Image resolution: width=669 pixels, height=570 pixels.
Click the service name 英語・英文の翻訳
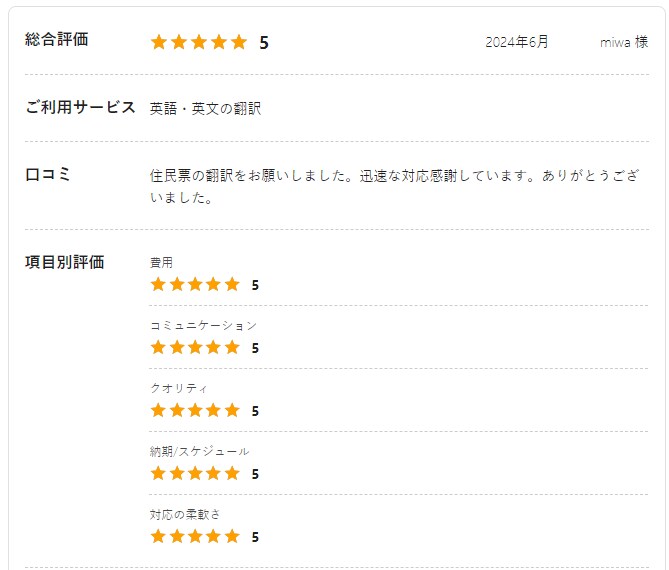[x=205, y=109]
